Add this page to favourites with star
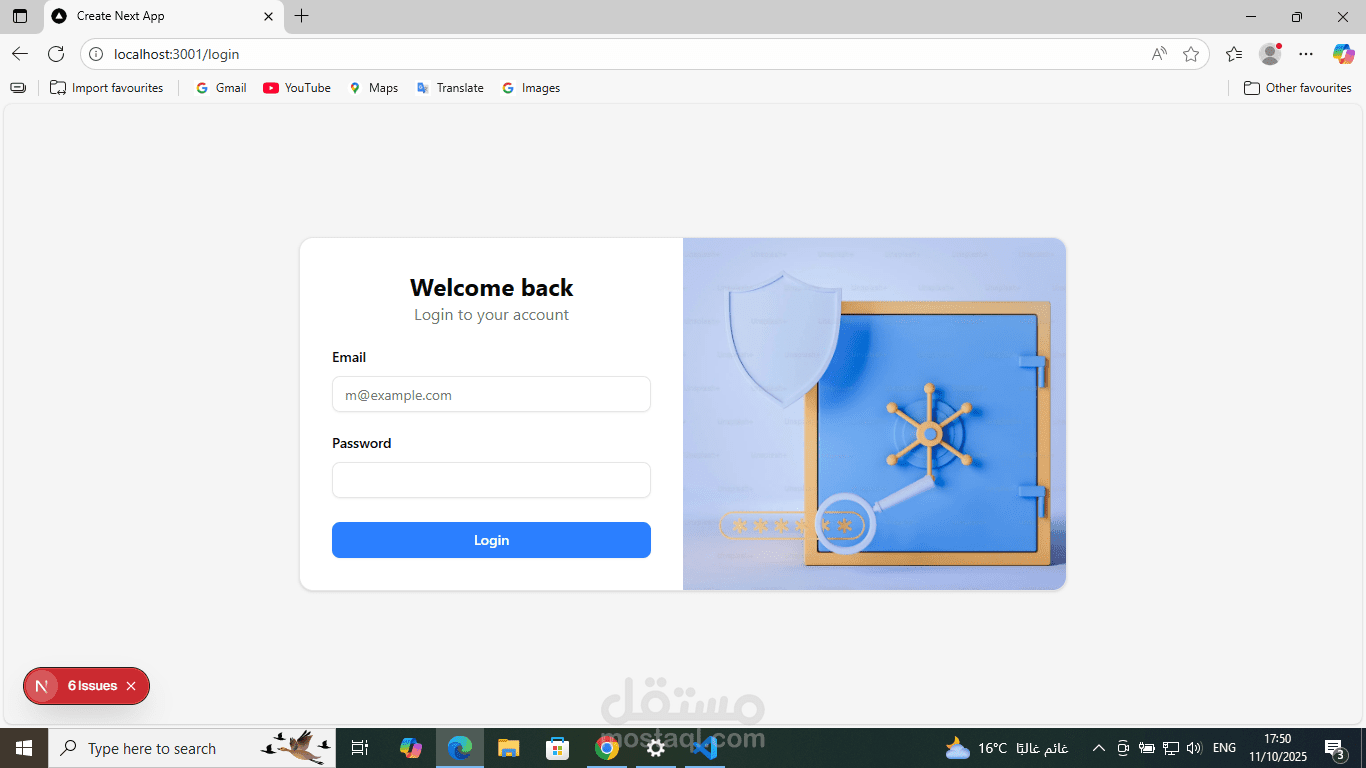The height and width of the screenshot is (768, 1366). click(1191, 54)
